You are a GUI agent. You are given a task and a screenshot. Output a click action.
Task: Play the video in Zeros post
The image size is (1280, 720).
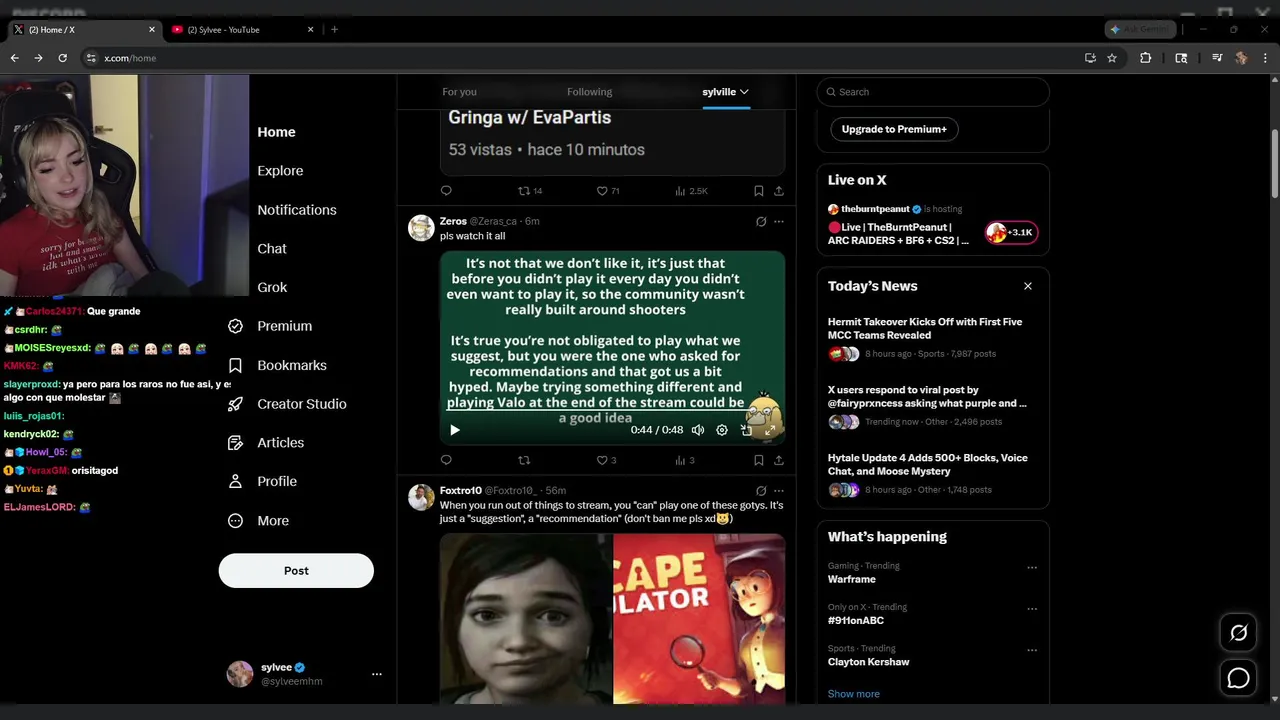coord(455,430)
